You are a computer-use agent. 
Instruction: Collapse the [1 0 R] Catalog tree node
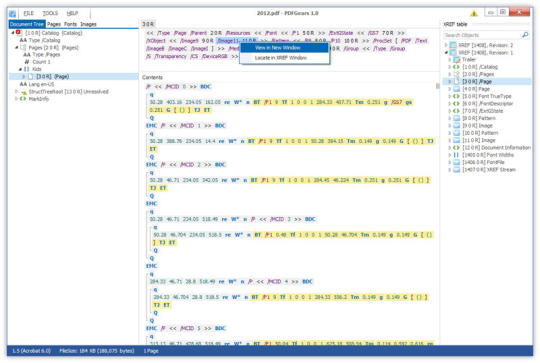coord(13,33)
